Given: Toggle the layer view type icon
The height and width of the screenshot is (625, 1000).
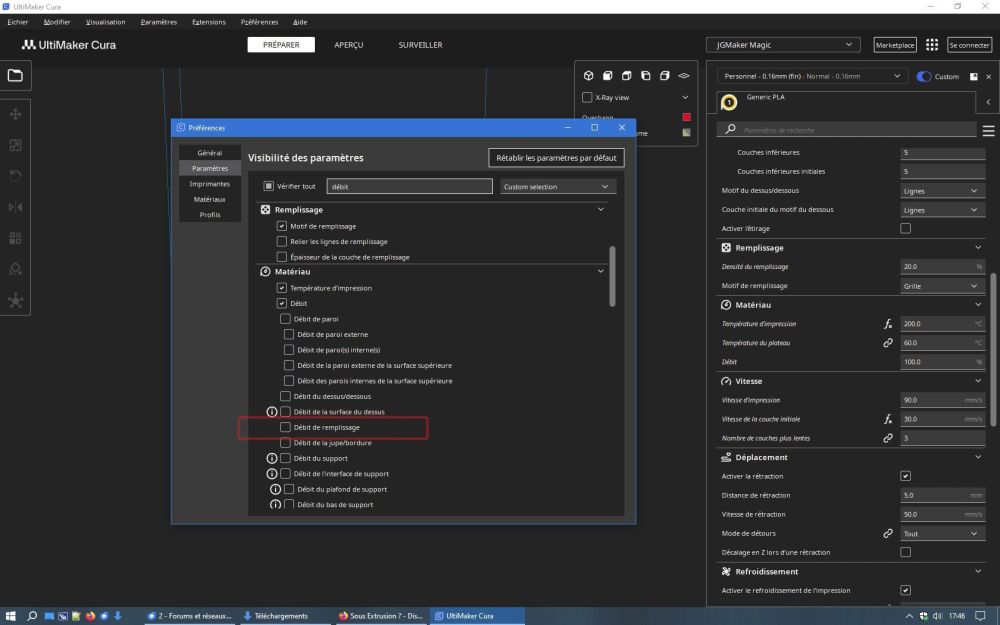Looking at the screenshot, I should tap(684, 75).
